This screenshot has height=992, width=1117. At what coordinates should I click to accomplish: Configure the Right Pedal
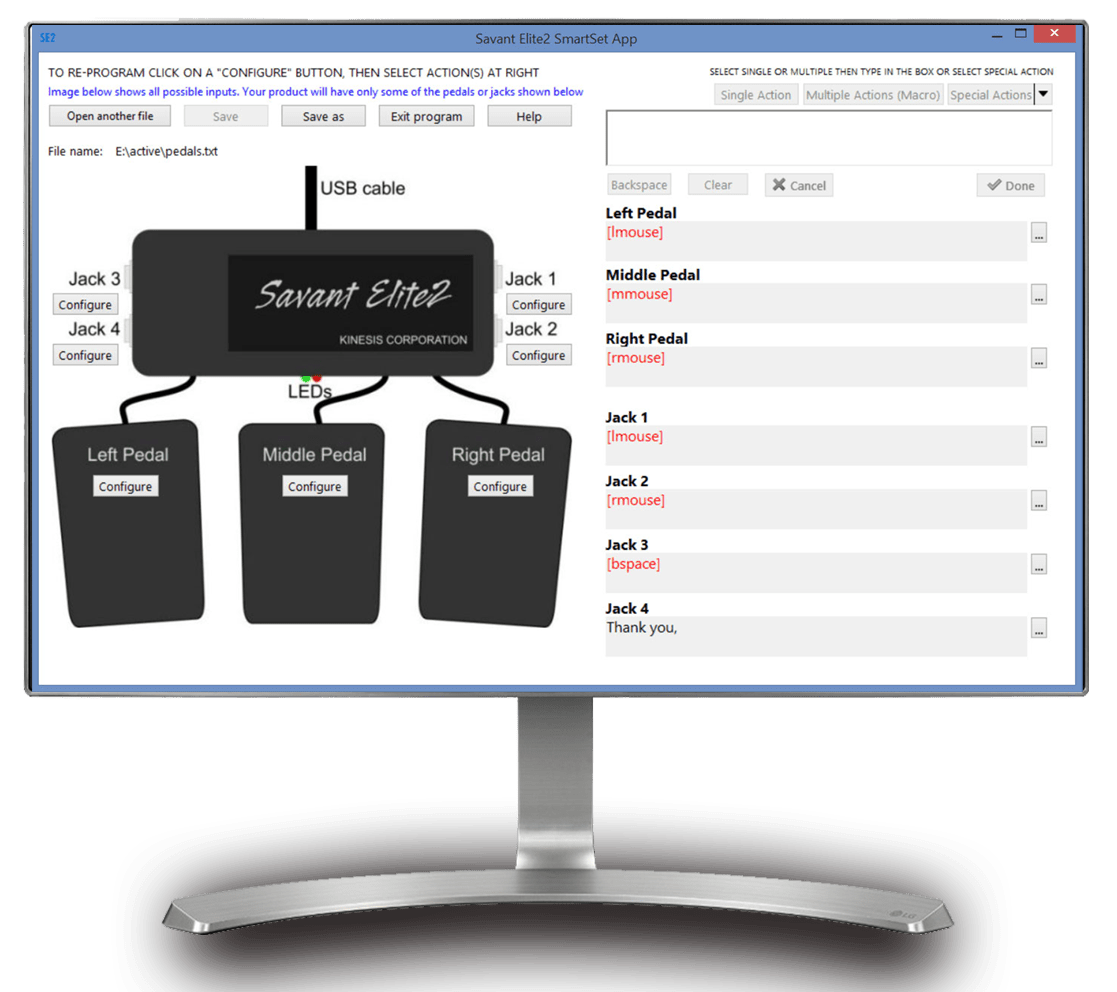[500, 486]
